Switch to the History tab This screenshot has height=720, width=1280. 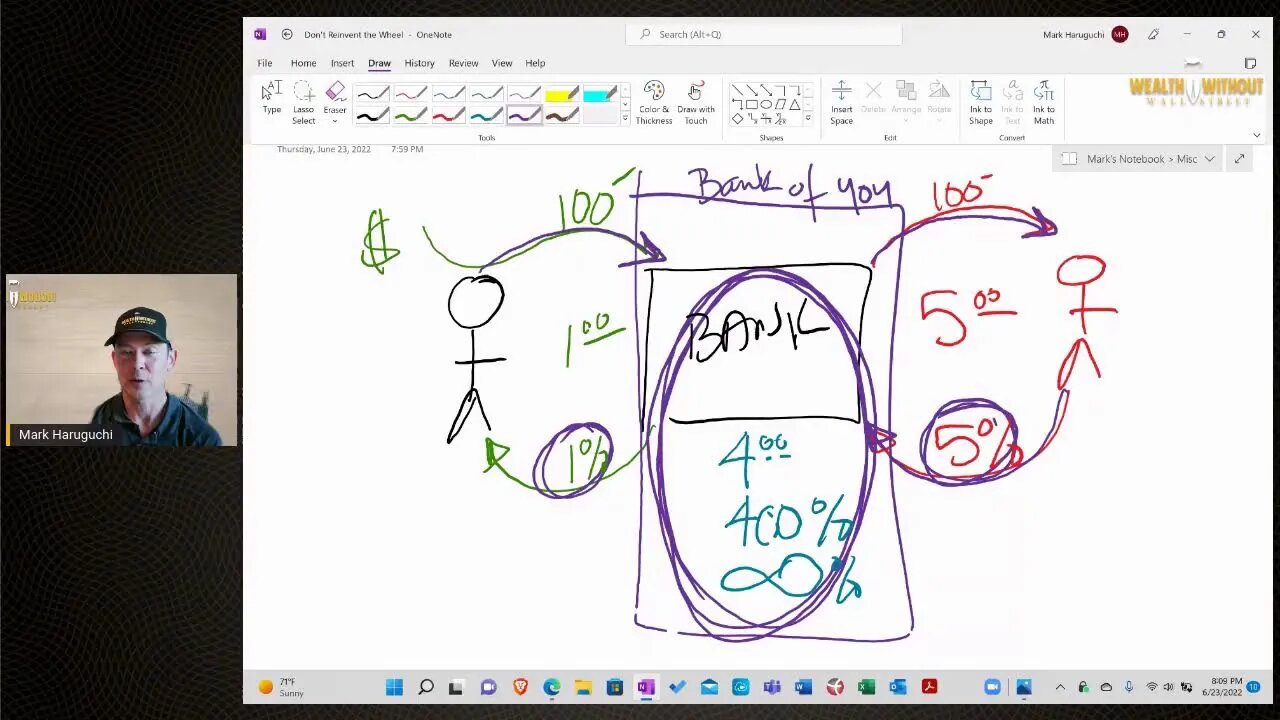(x=419, y=63)
